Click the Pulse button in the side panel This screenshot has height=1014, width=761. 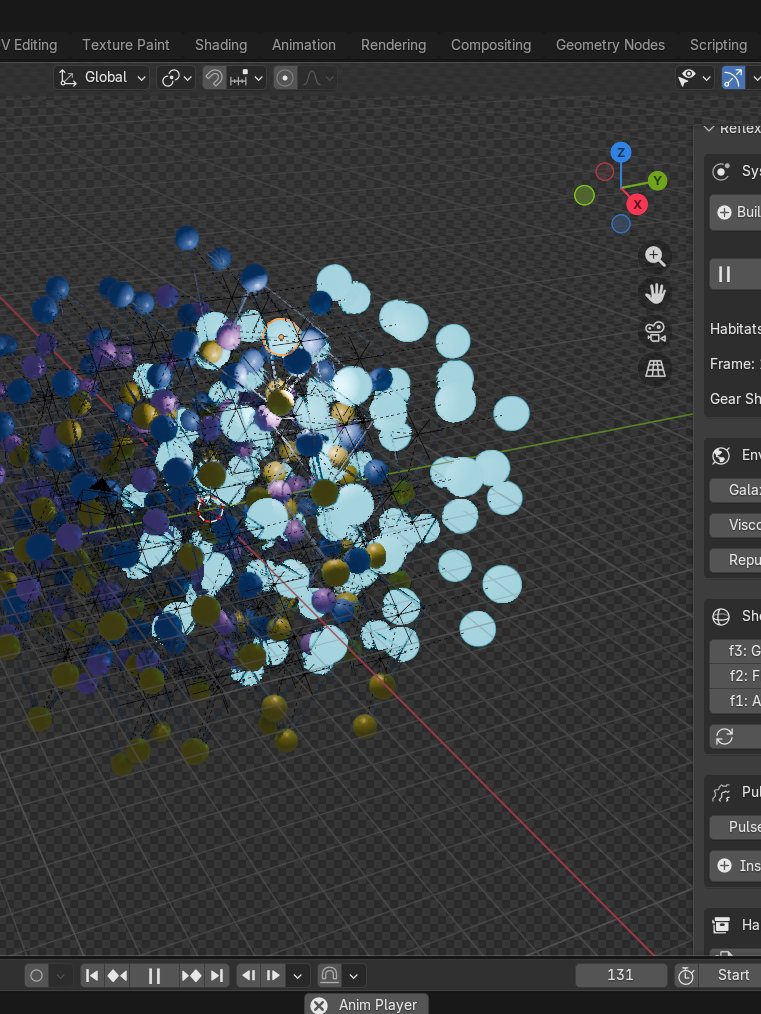coord(736,827)
